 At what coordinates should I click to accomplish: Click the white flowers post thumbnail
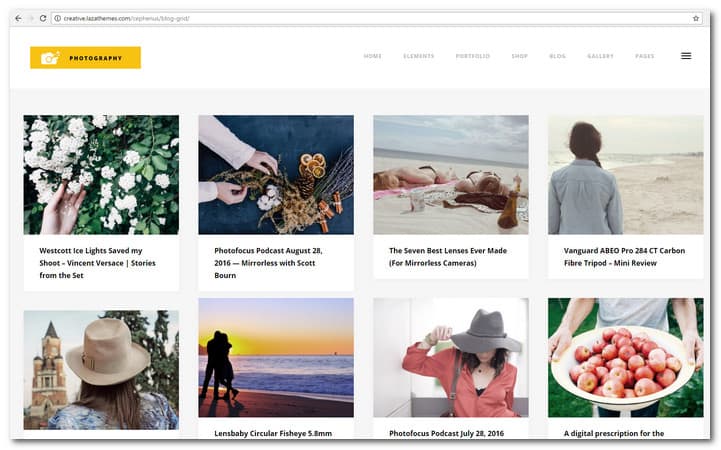[101, 174]
